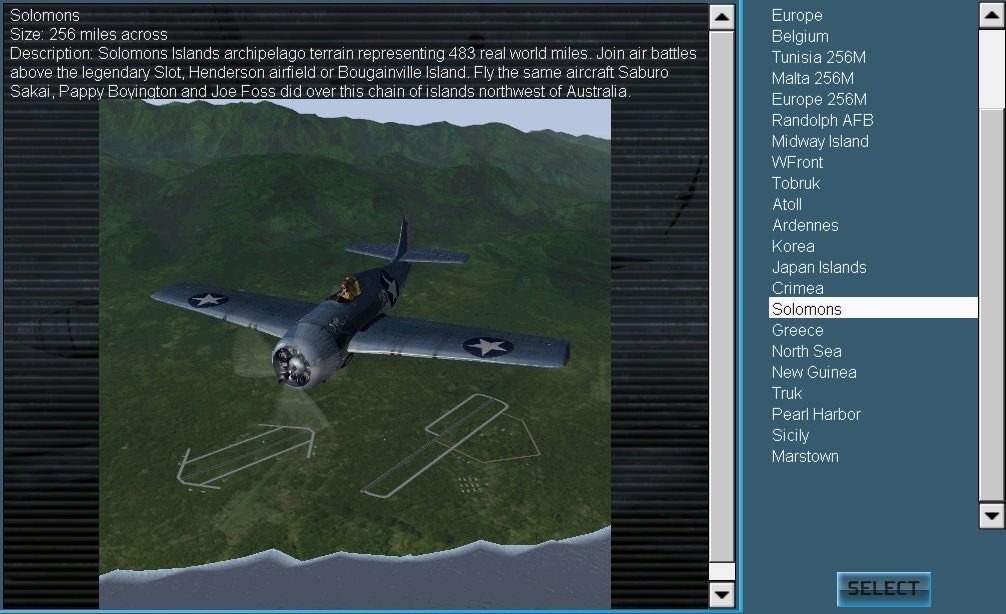Select Randolph AFB terrain
Viewport: 1006px width, 614px height.
point(823,121)
